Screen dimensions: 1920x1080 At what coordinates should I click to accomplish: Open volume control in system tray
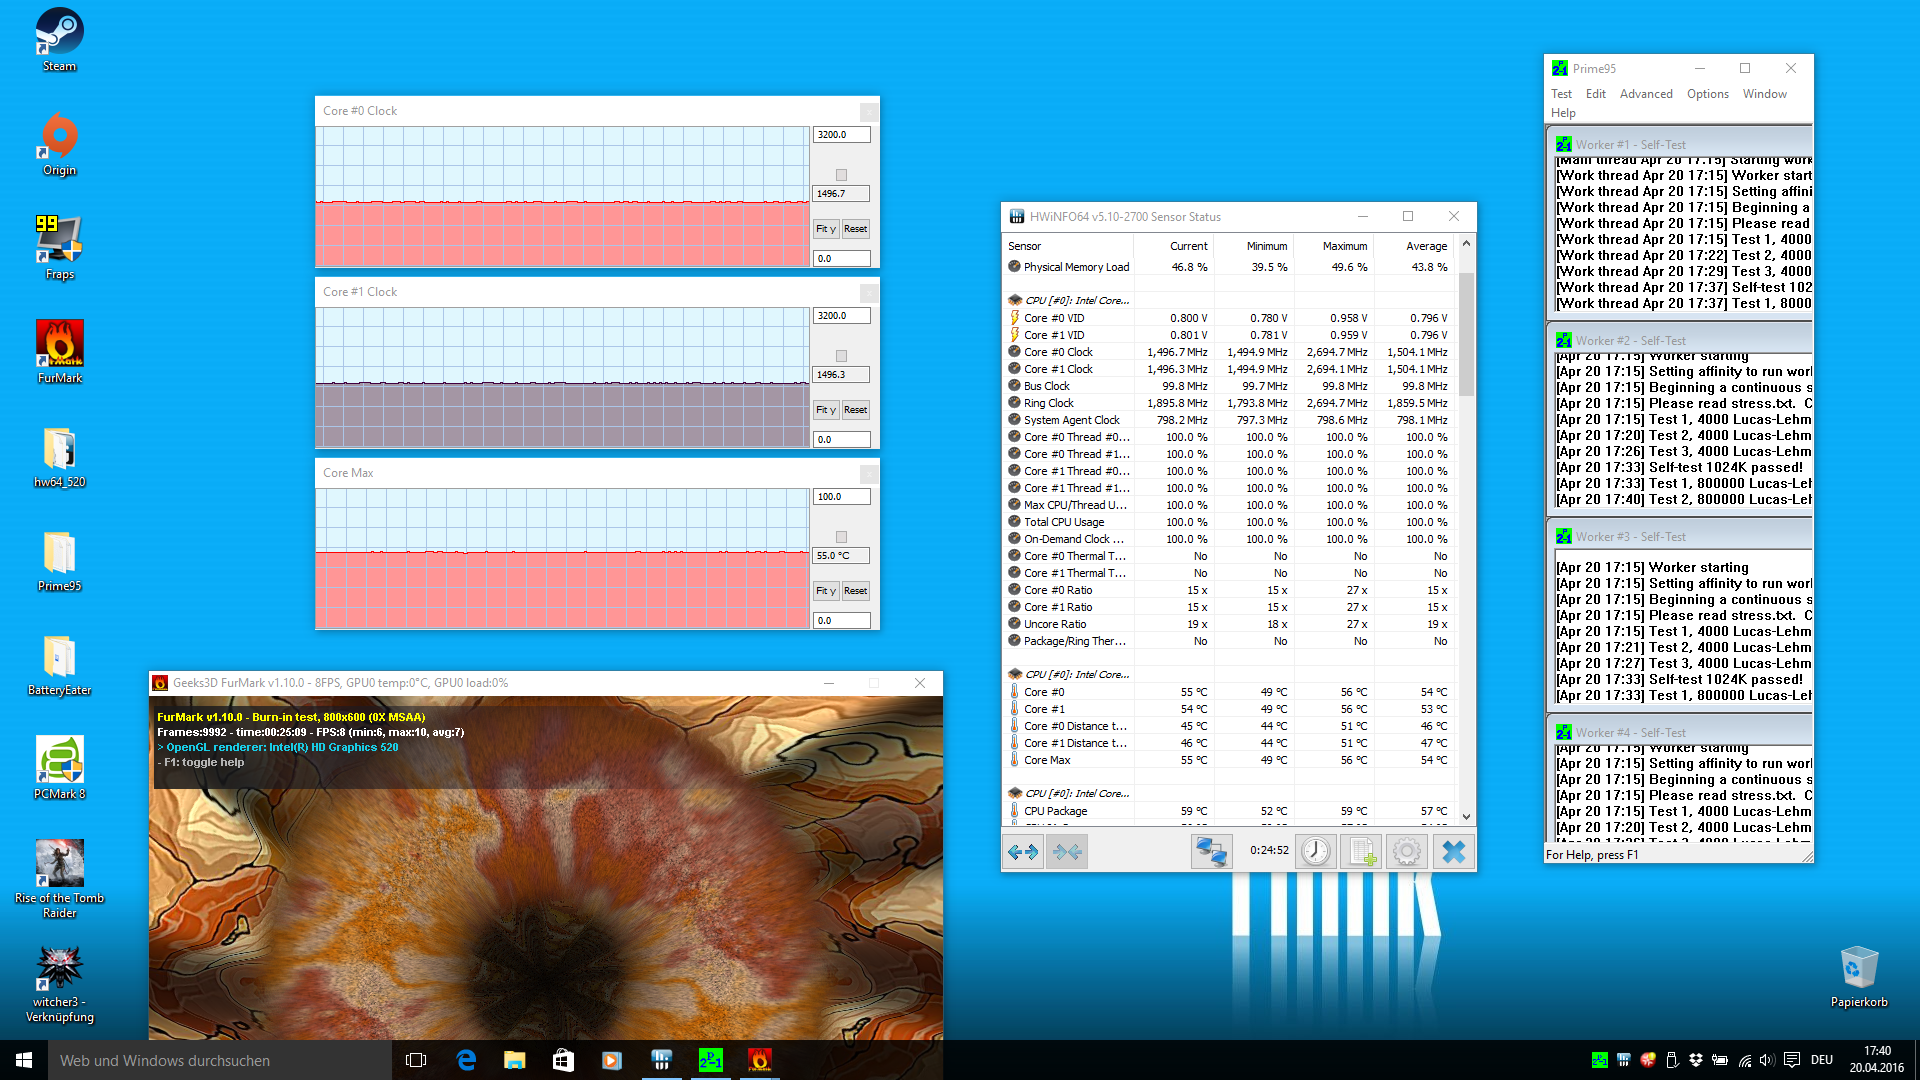[1767, 1060]
